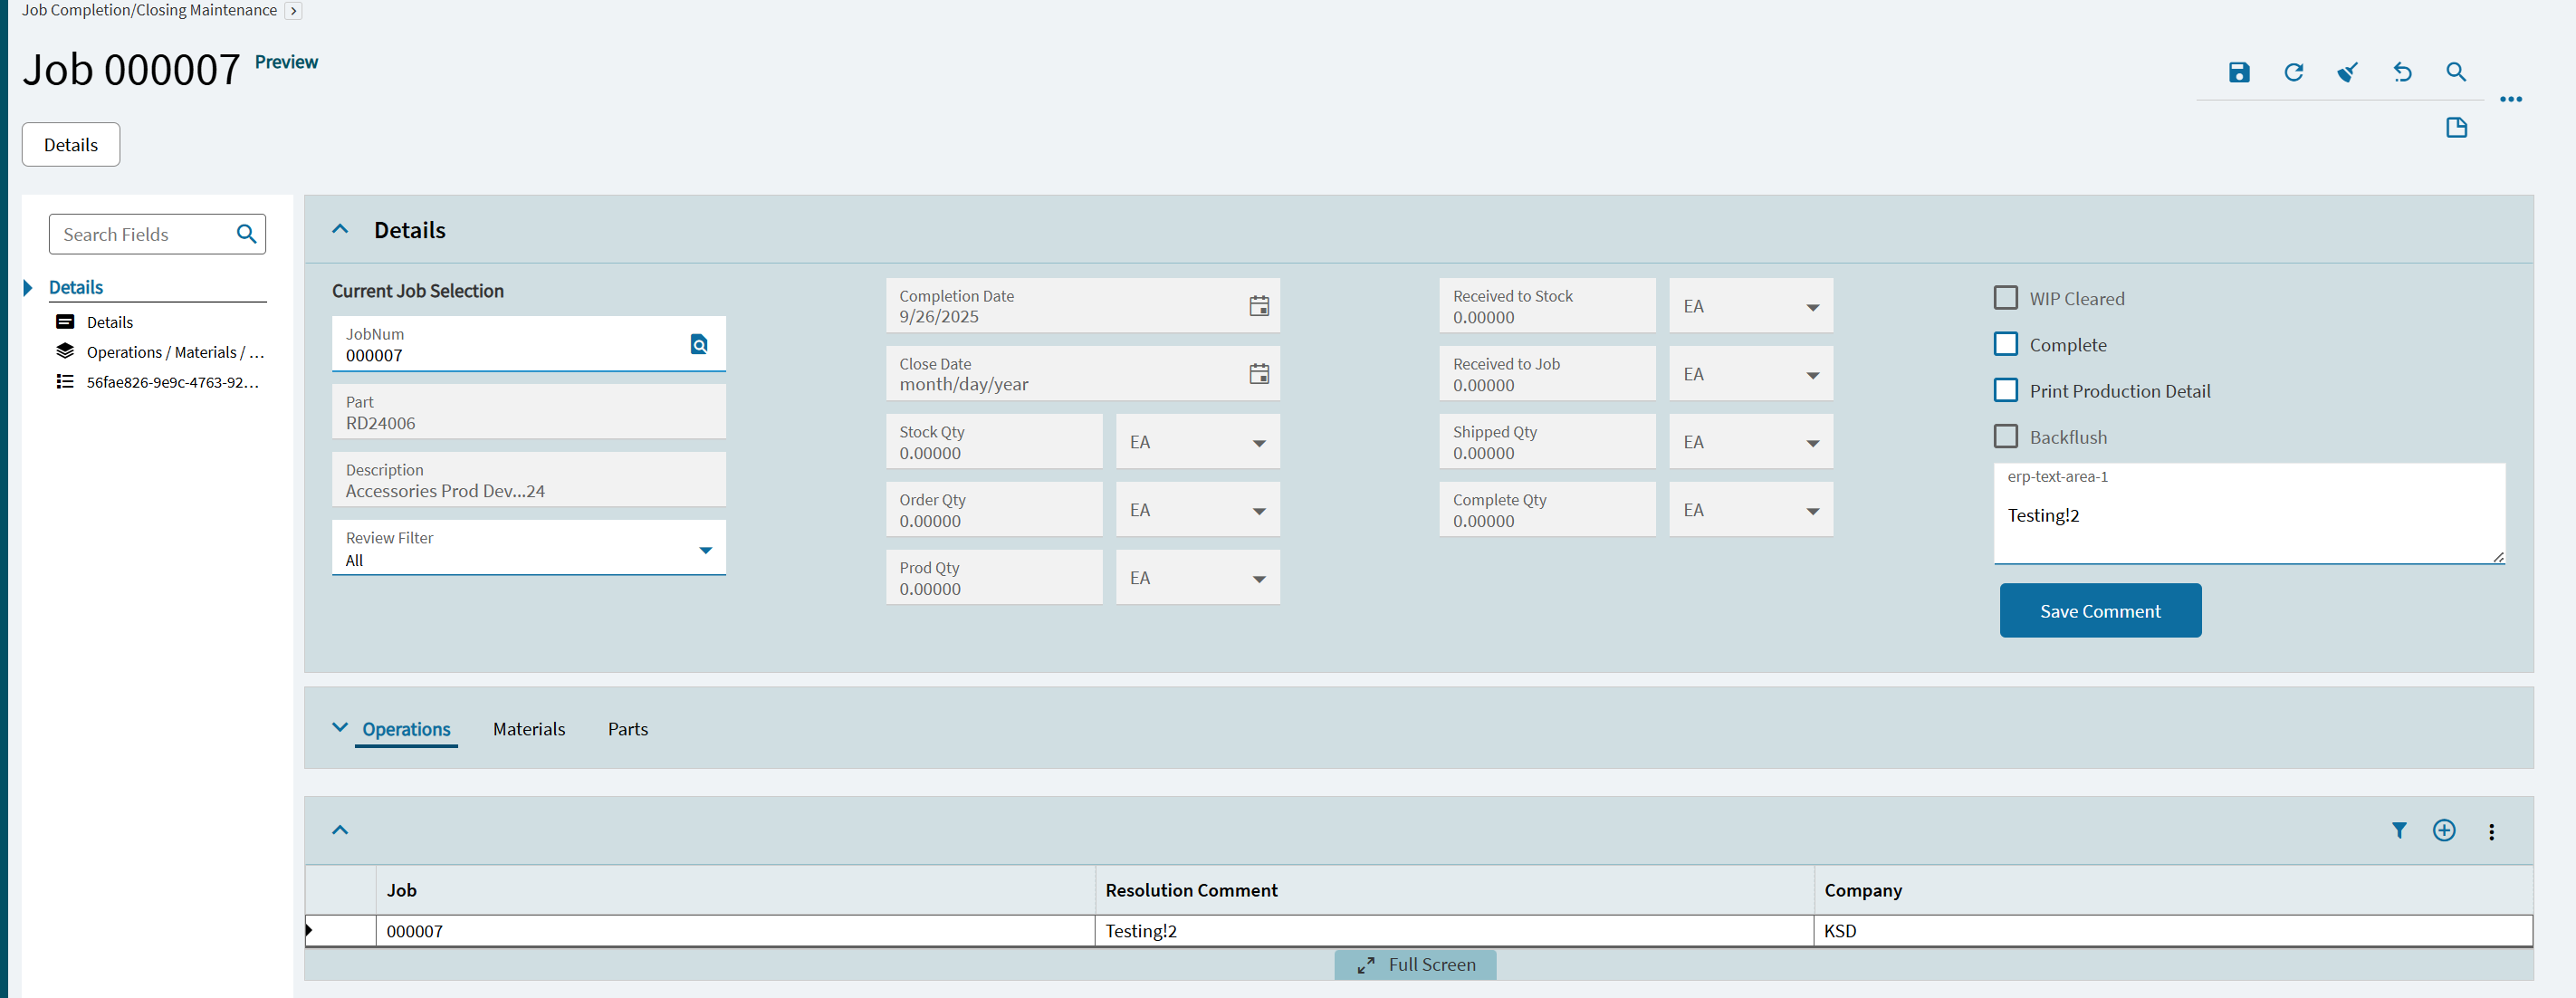This screenshot has height=998, width=2576.
Task: Click the Save Comment button
Action: coord(2099,610)
